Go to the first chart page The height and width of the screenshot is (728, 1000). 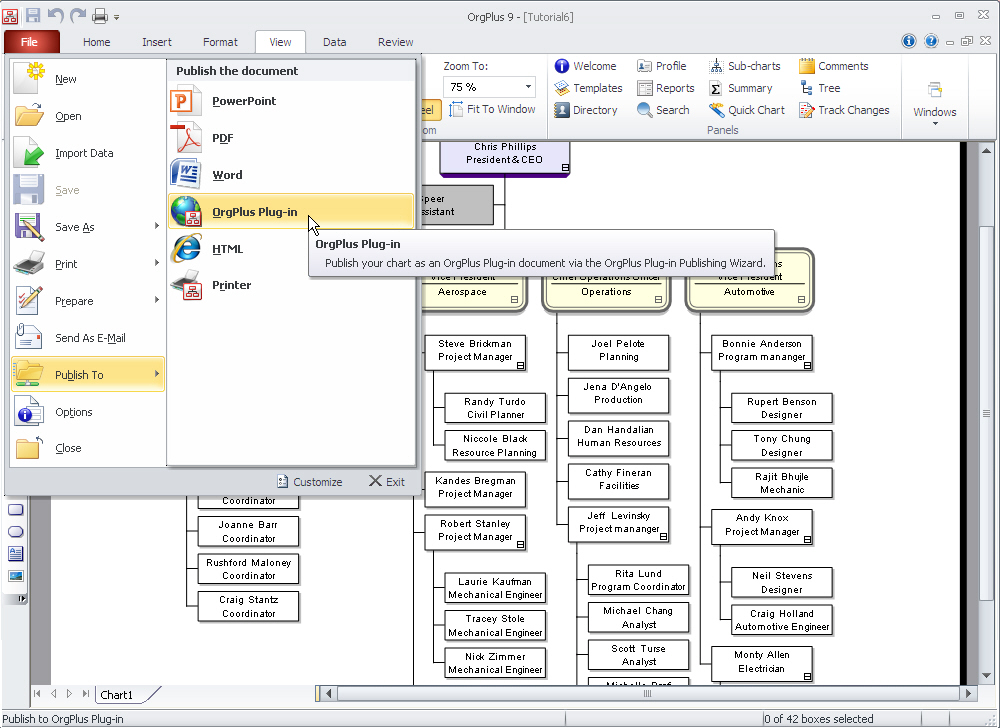coord(37,694)
